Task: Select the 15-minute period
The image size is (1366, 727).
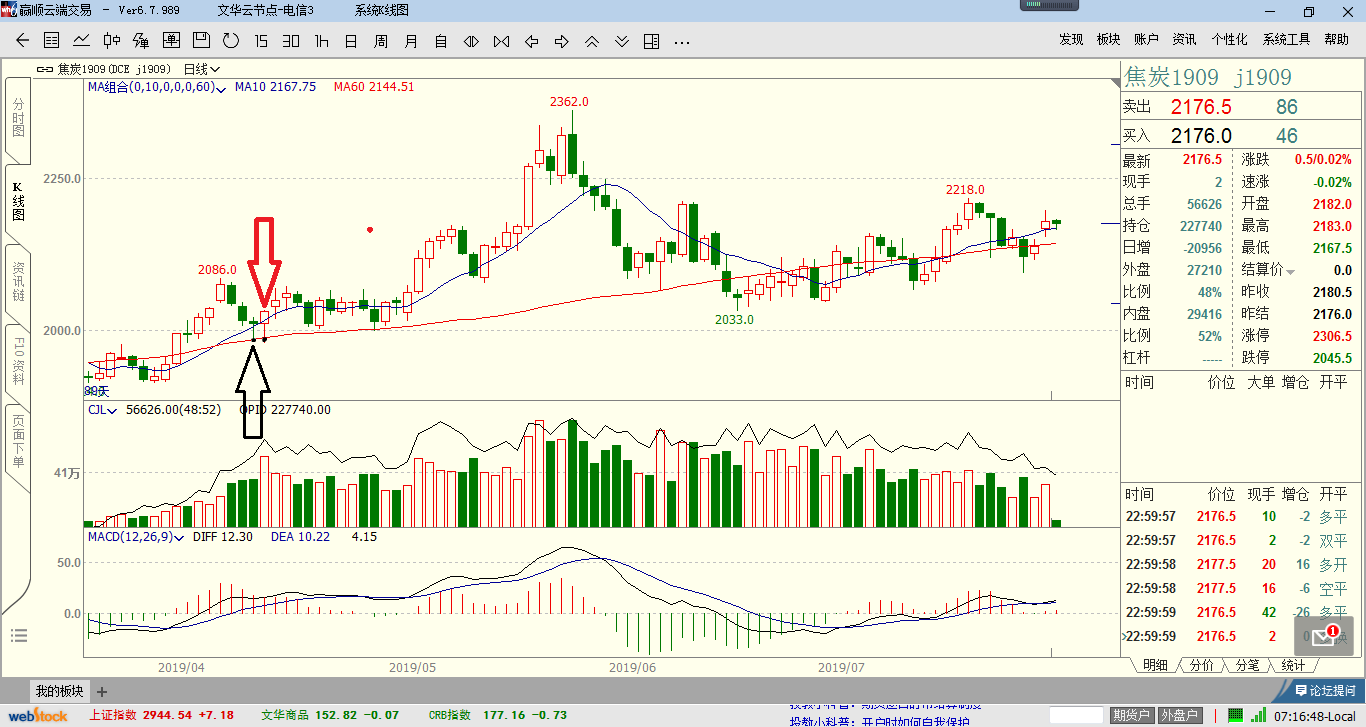Action: click(x=261, y=41)
